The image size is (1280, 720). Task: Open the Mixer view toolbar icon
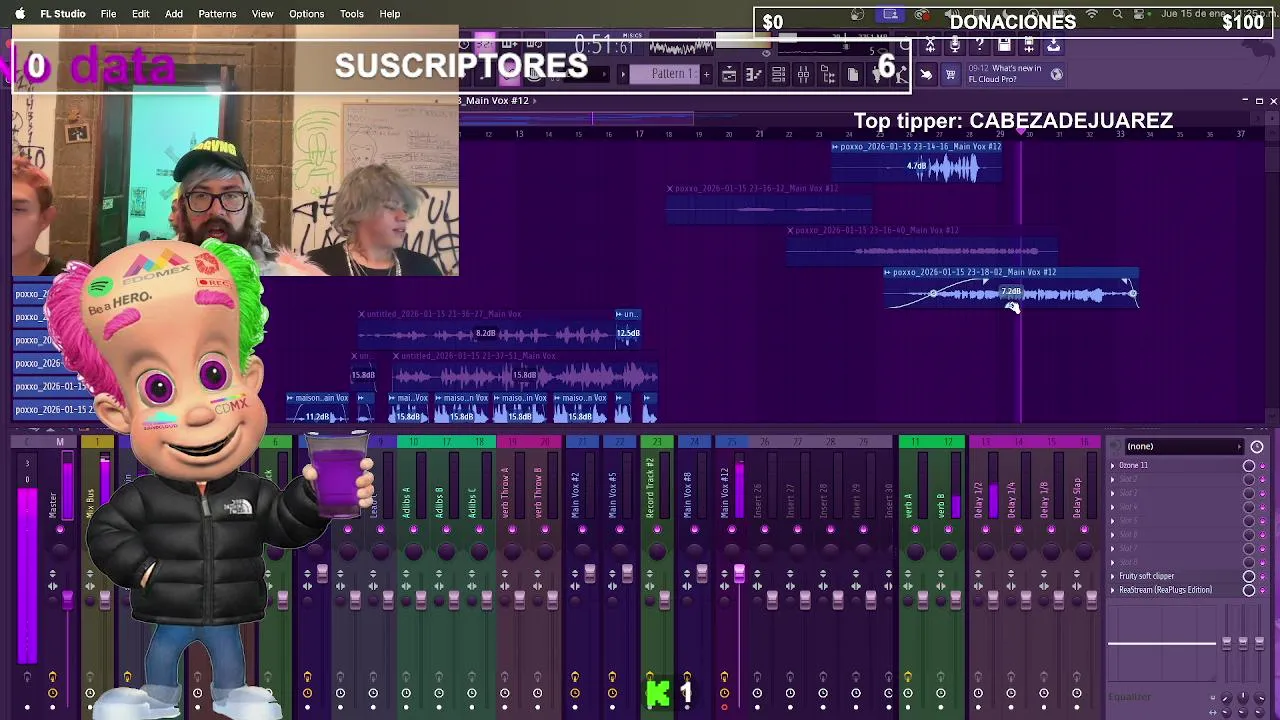[803, 75]
